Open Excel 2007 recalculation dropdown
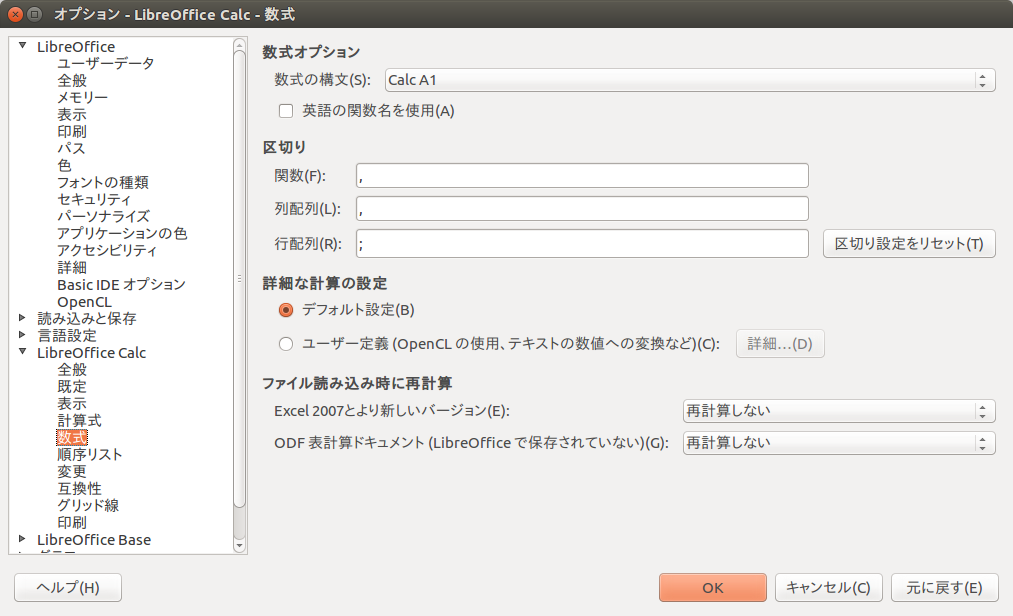1013x616 pixels. [x=839, y=411]
